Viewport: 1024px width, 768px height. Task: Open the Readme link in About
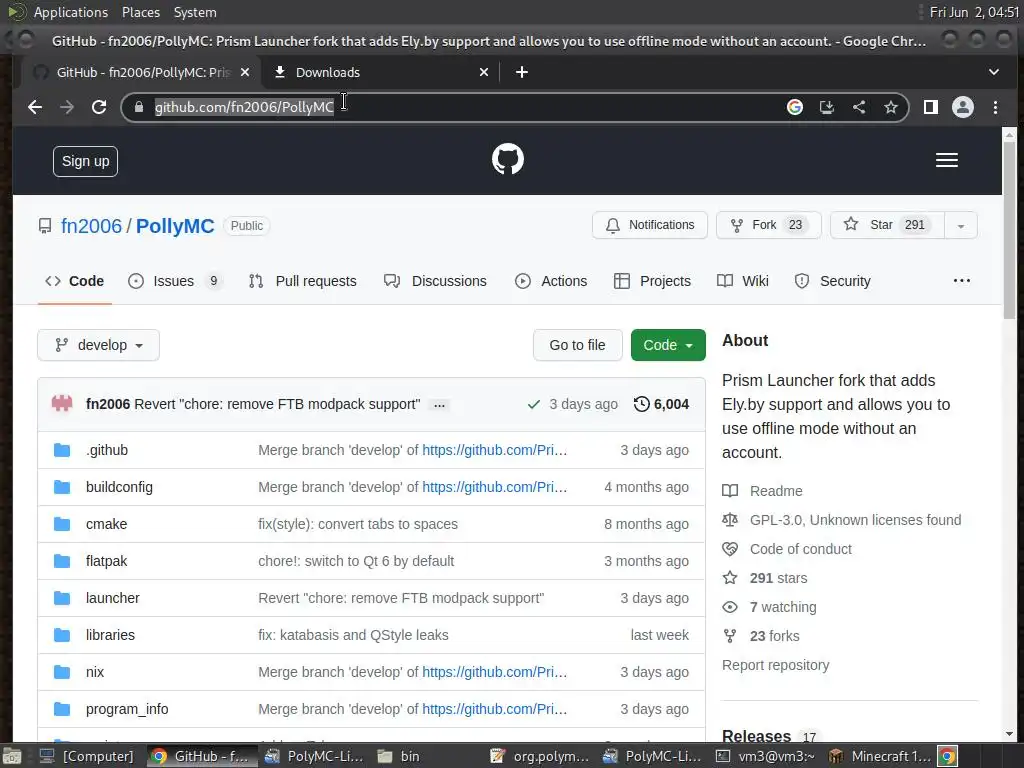[x=776, y=491]
